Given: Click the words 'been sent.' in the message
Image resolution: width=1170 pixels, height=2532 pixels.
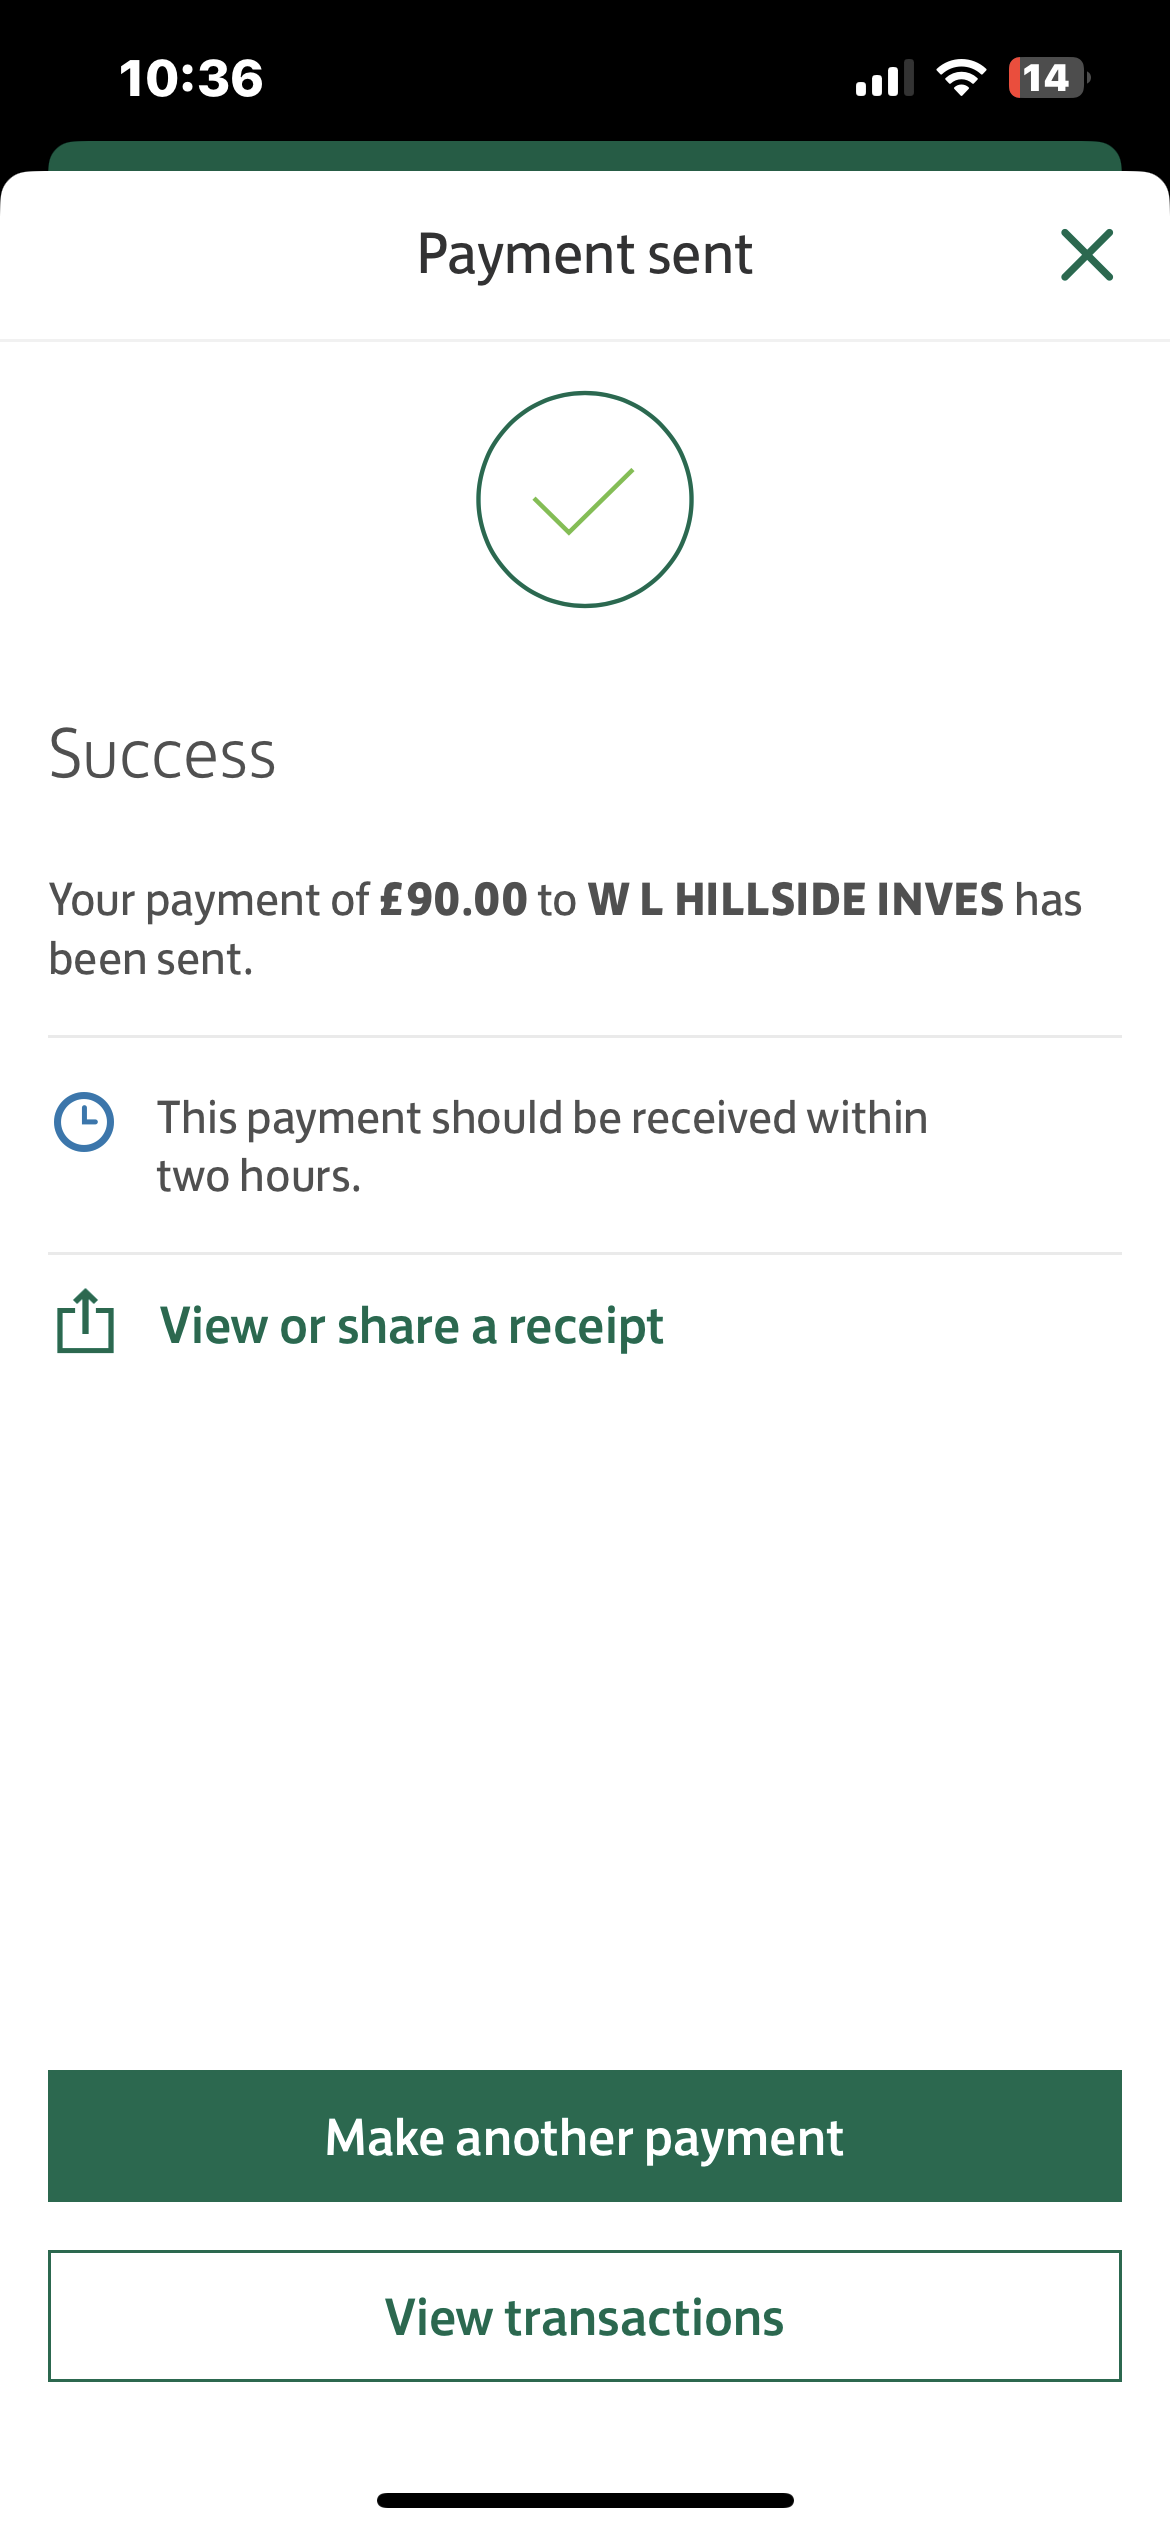Looking at the screenshot, I should click(x=151, y=959).
